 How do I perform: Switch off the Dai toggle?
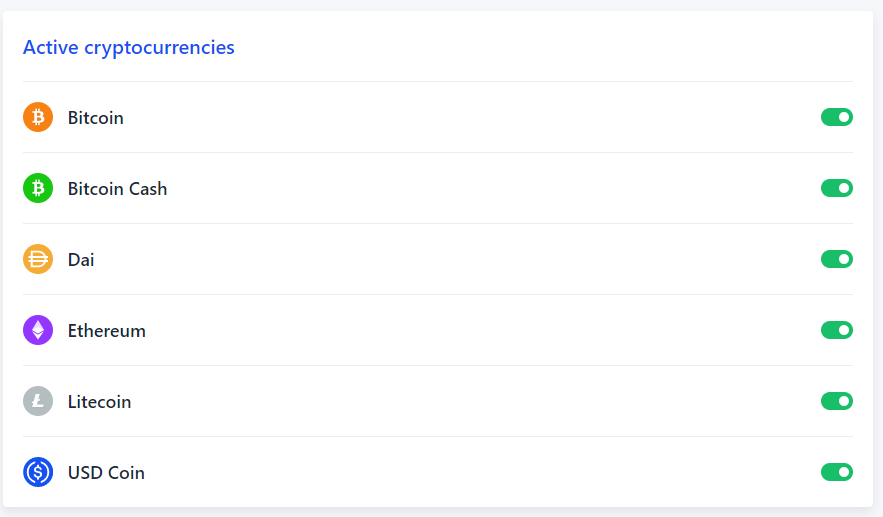point(837,259)
